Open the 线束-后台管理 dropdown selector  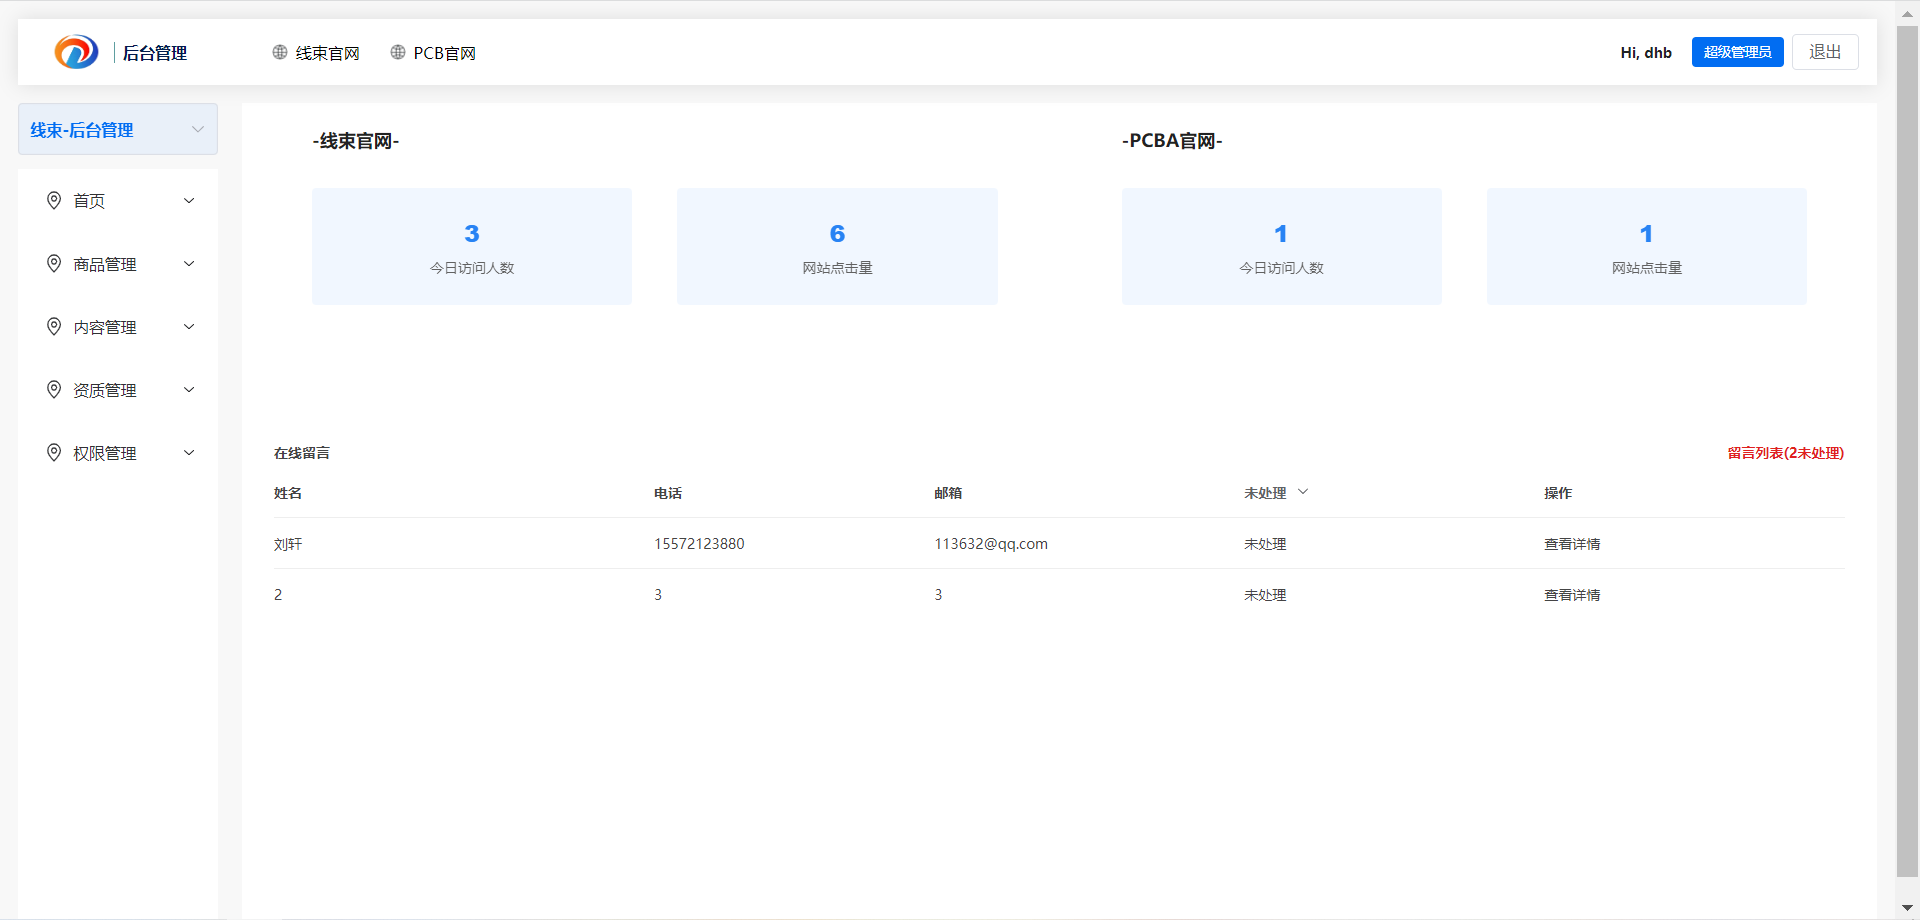coord(118,129)
